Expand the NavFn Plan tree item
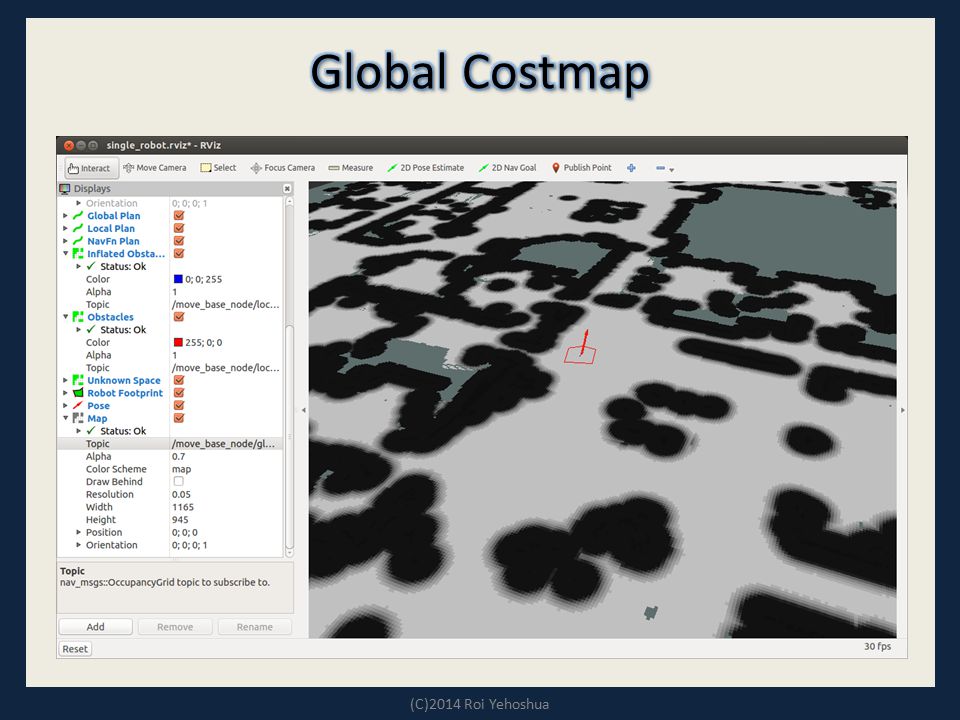Image resolution: width=960 pixels, height=720 pixels. click(x=66, y=241)
